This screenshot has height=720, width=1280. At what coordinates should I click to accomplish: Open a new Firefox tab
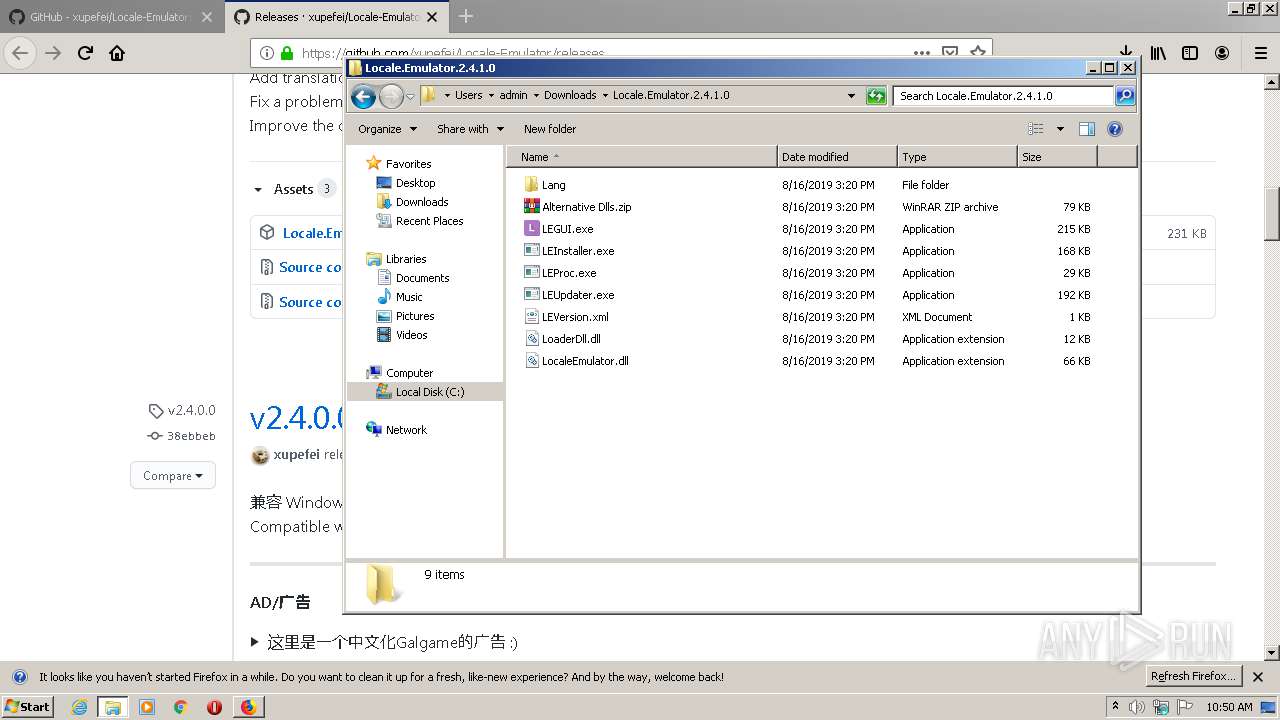(x=466, y=16)
